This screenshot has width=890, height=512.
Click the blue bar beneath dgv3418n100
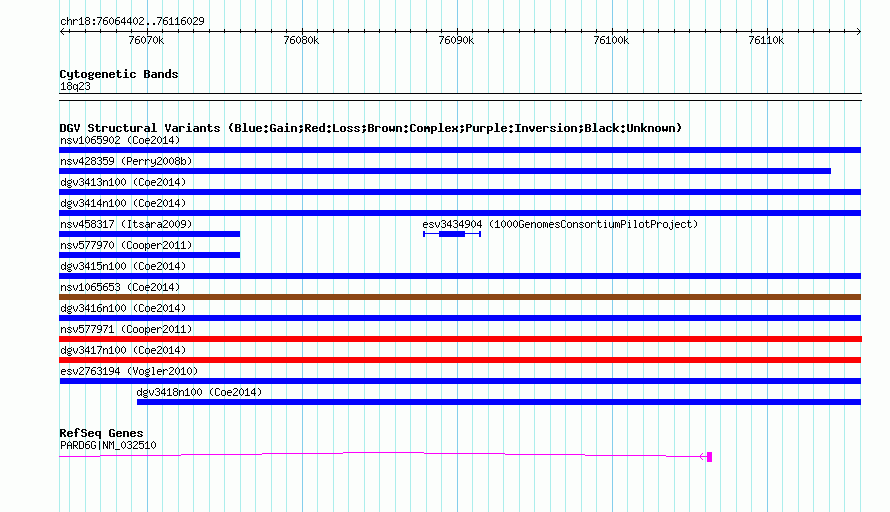pyautogui.click(x=499, y=402)
